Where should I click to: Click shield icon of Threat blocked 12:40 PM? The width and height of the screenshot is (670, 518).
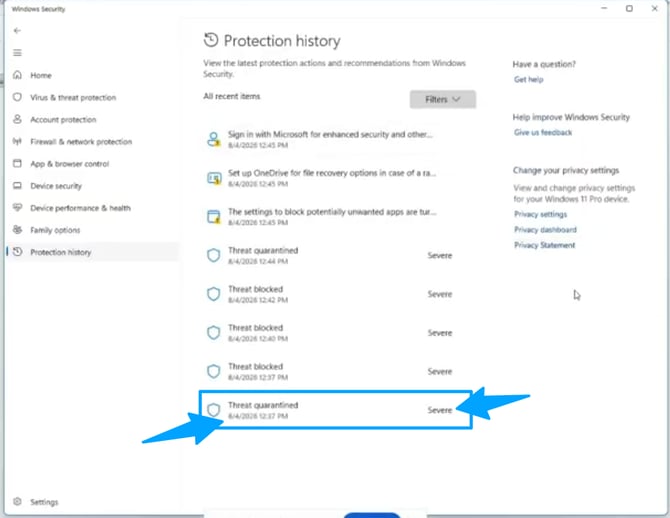(x=214, y=333)
